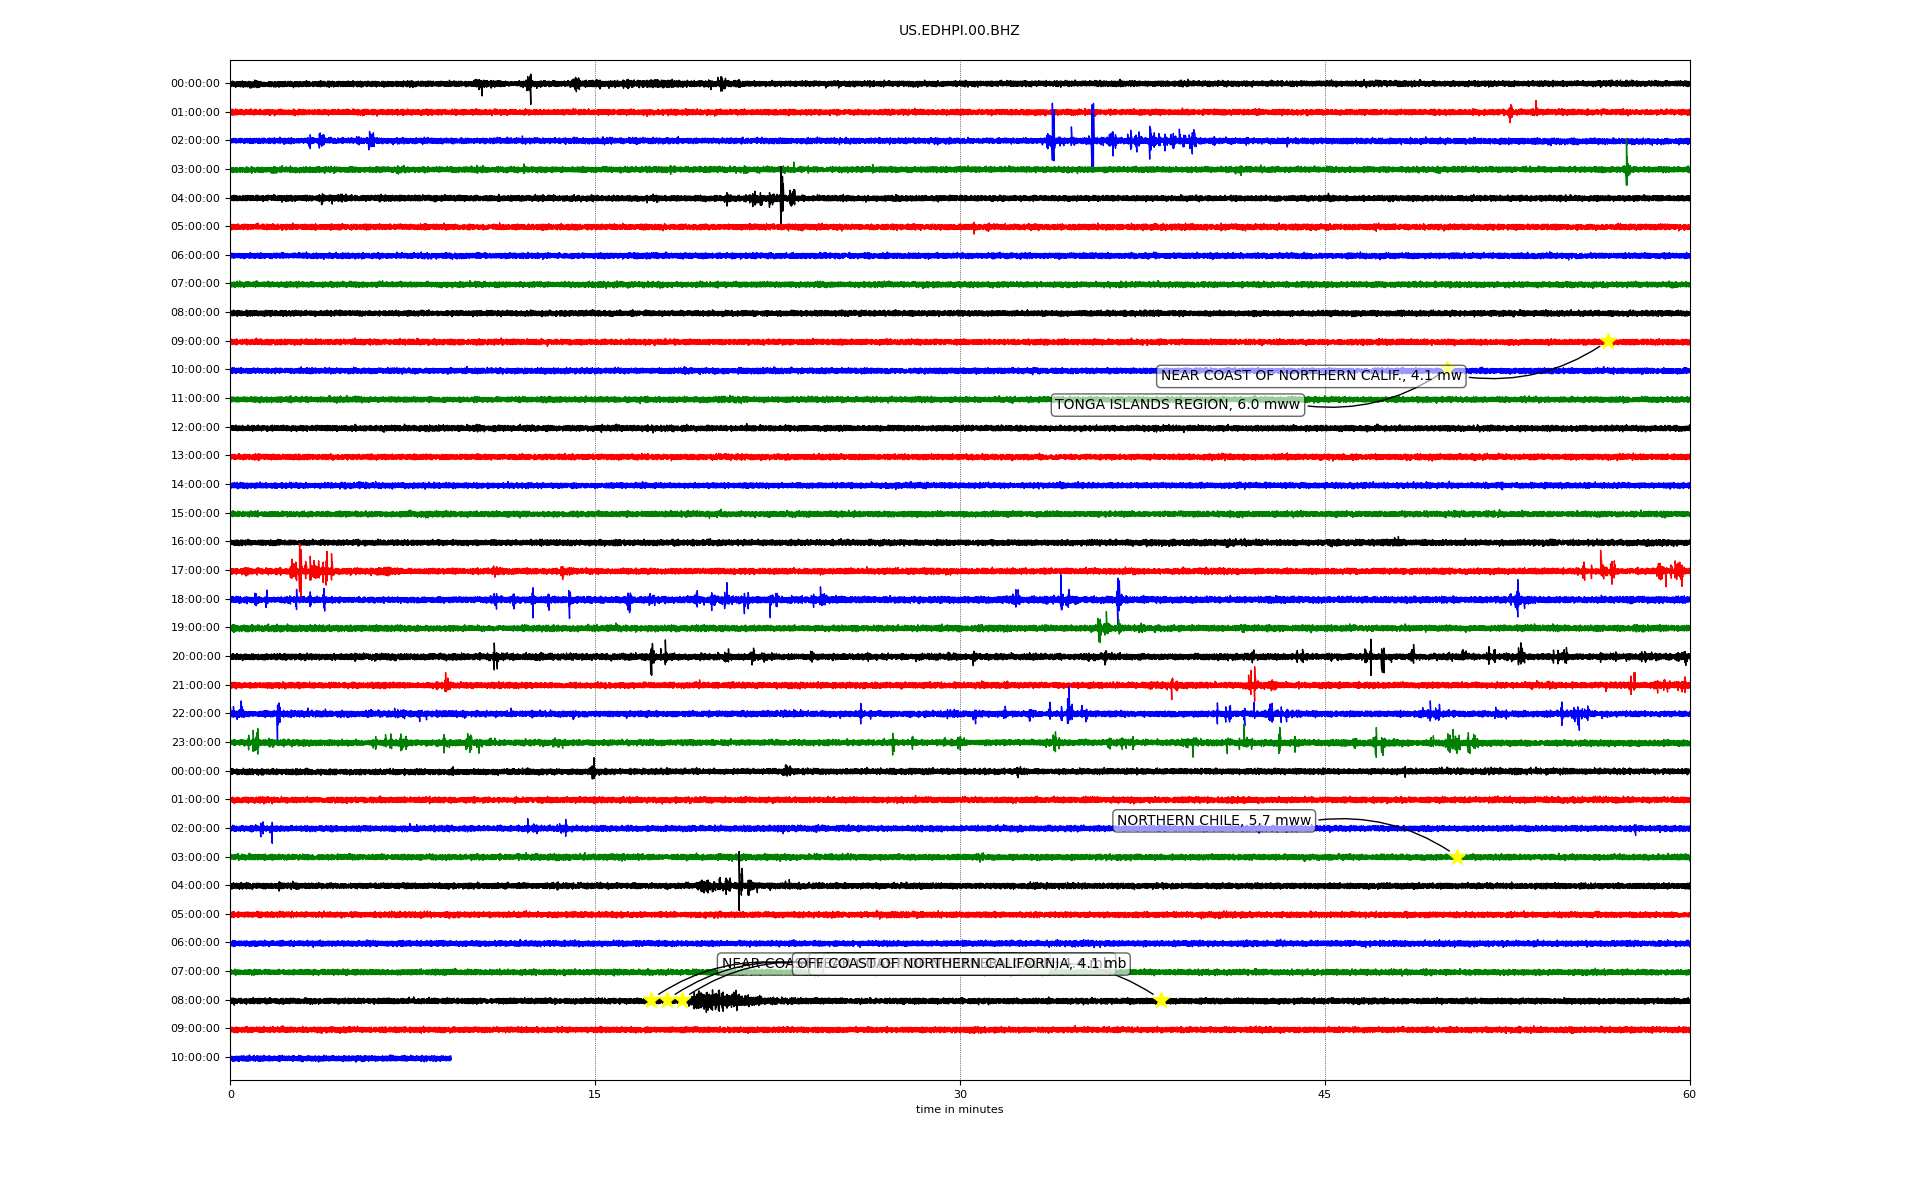Click the 14:00:00 time label
Viewport: 1920px width, 1200px height.
(195, 485)
